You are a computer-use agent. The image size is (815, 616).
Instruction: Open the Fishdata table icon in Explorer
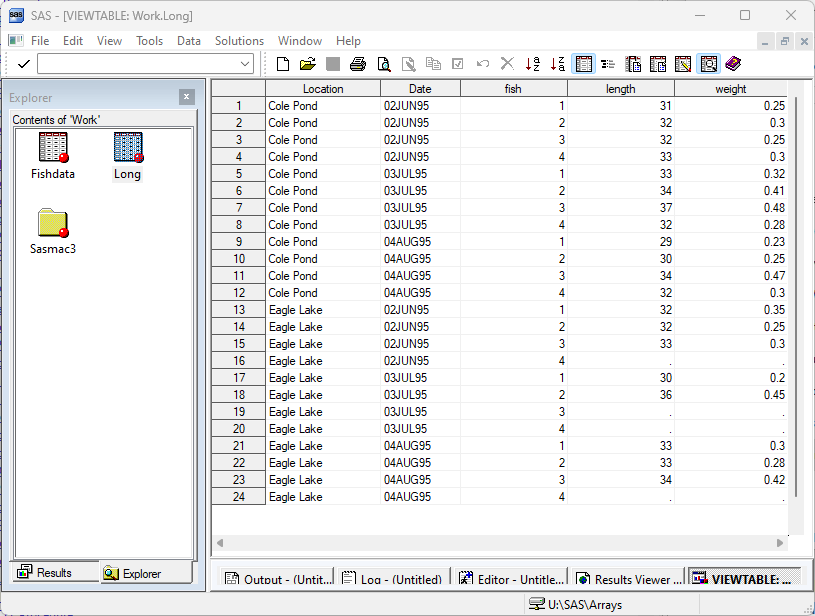tap(53, 148)
